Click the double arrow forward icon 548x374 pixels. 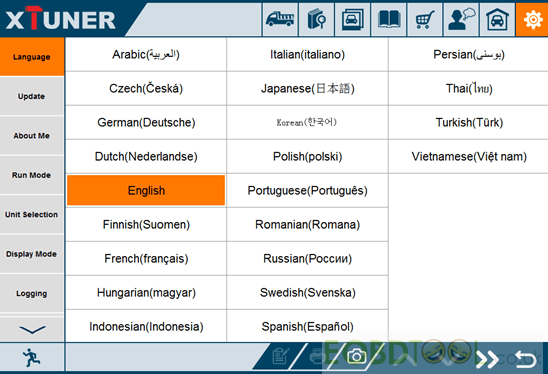pyautogui.click(x=487, y=359)
